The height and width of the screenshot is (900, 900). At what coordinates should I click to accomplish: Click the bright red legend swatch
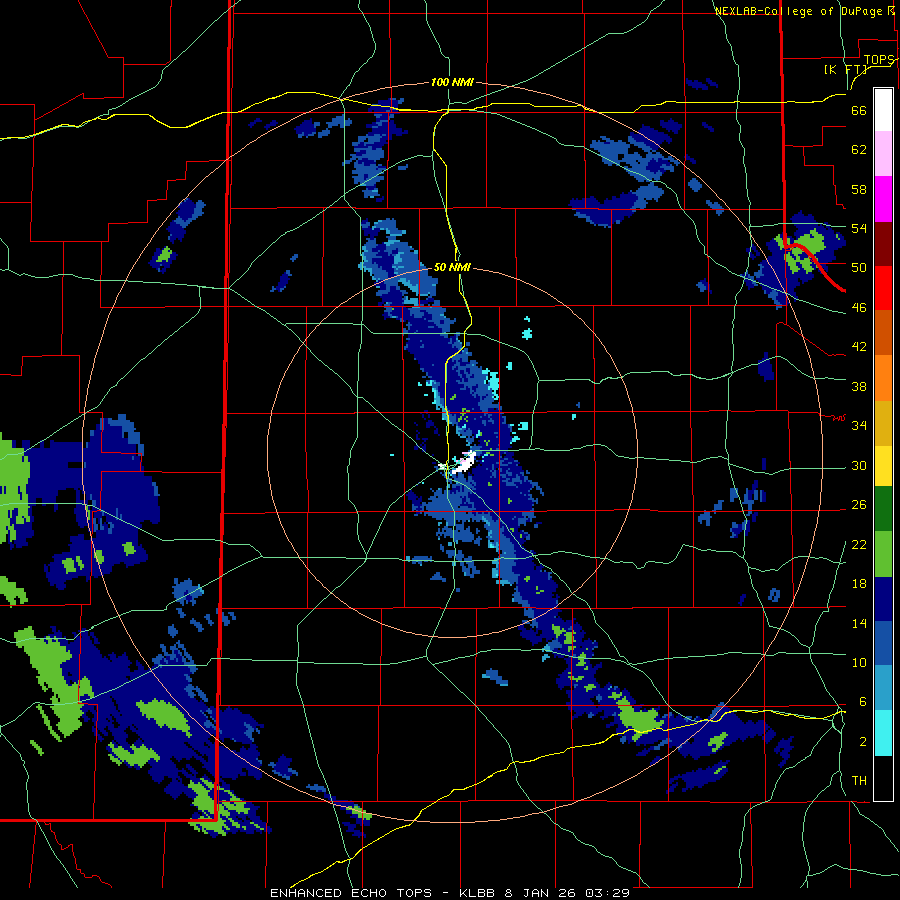pos(883,288)
